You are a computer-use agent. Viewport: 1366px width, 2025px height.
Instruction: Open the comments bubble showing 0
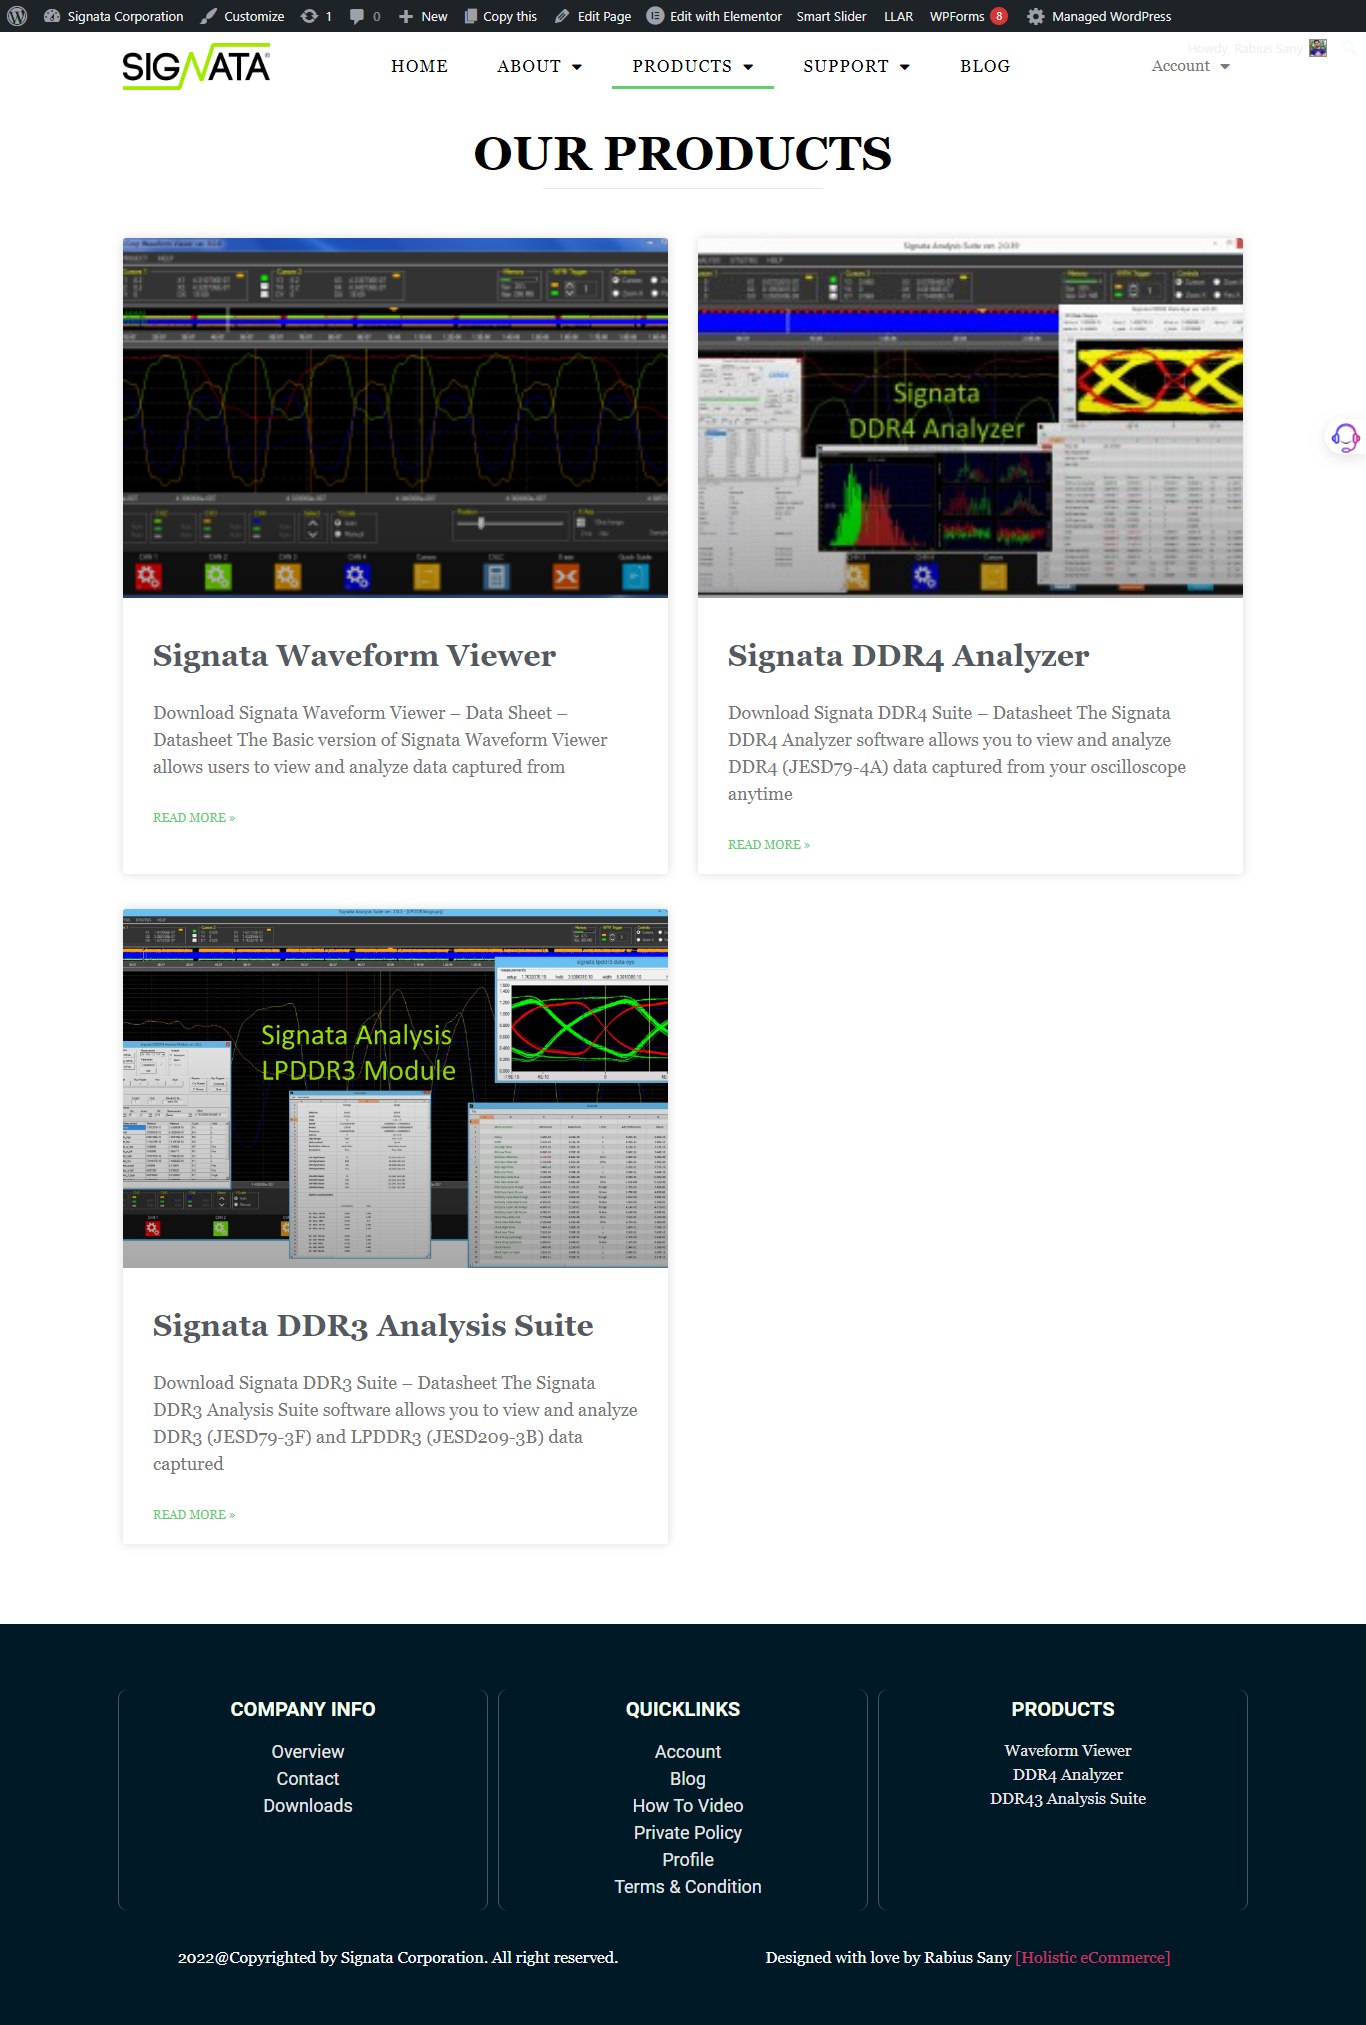point(365,16)
